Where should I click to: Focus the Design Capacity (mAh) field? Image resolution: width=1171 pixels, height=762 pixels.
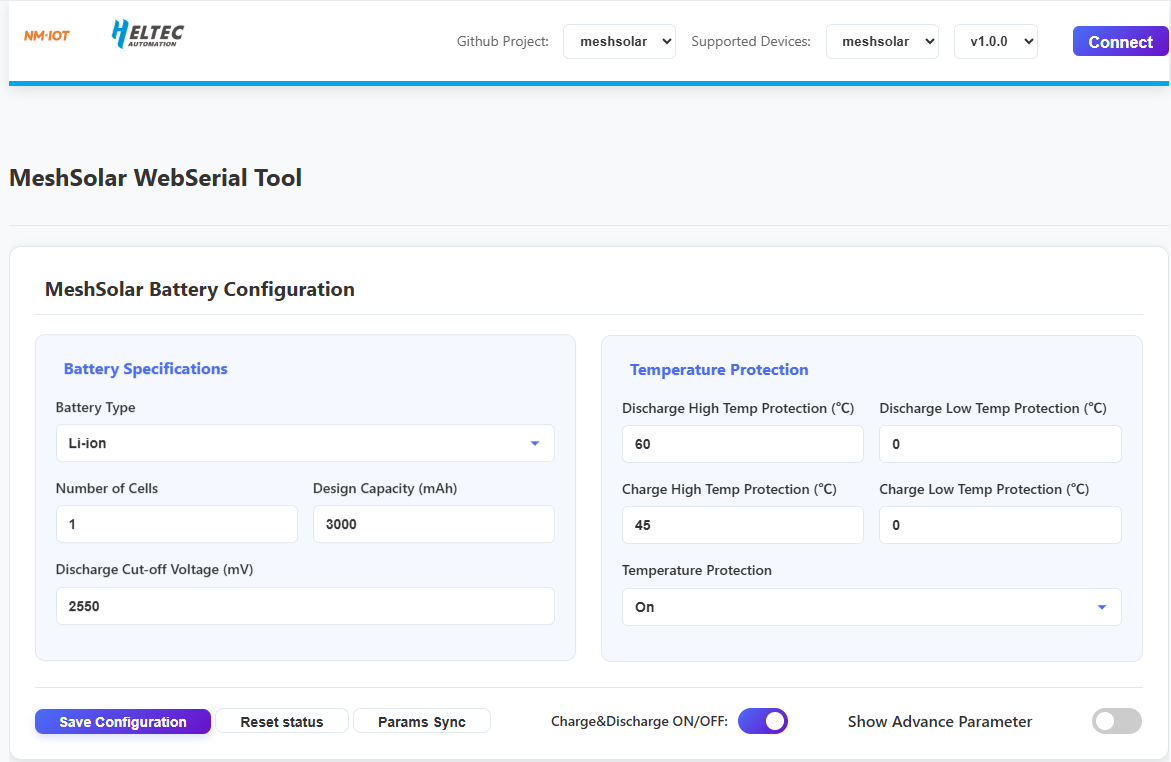(433, 524)
